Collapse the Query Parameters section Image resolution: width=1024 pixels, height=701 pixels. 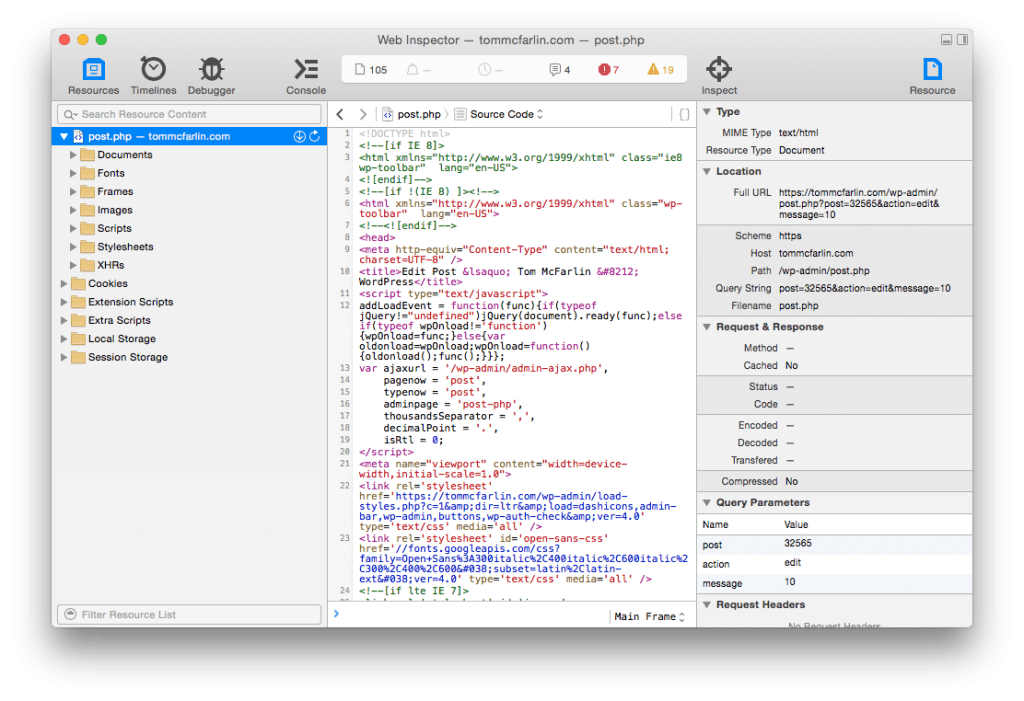(707, 502)
